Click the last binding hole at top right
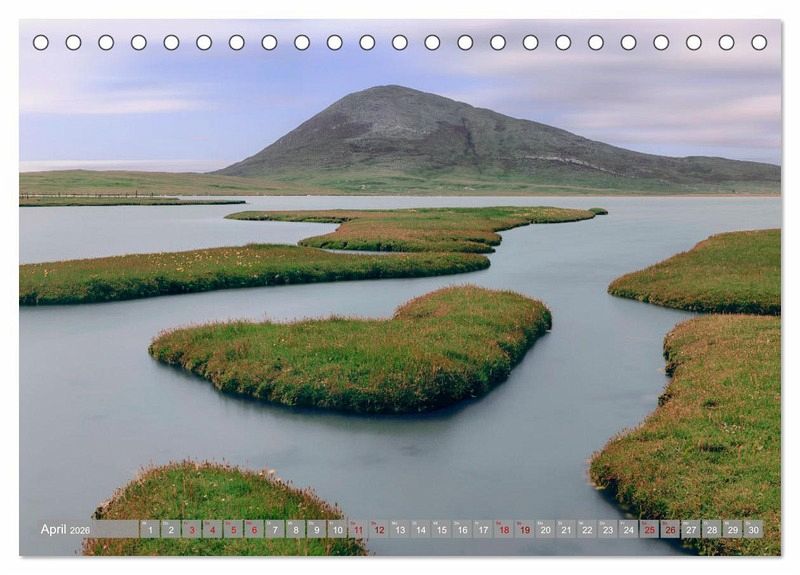The image size is (800, 575). point(759,42)
